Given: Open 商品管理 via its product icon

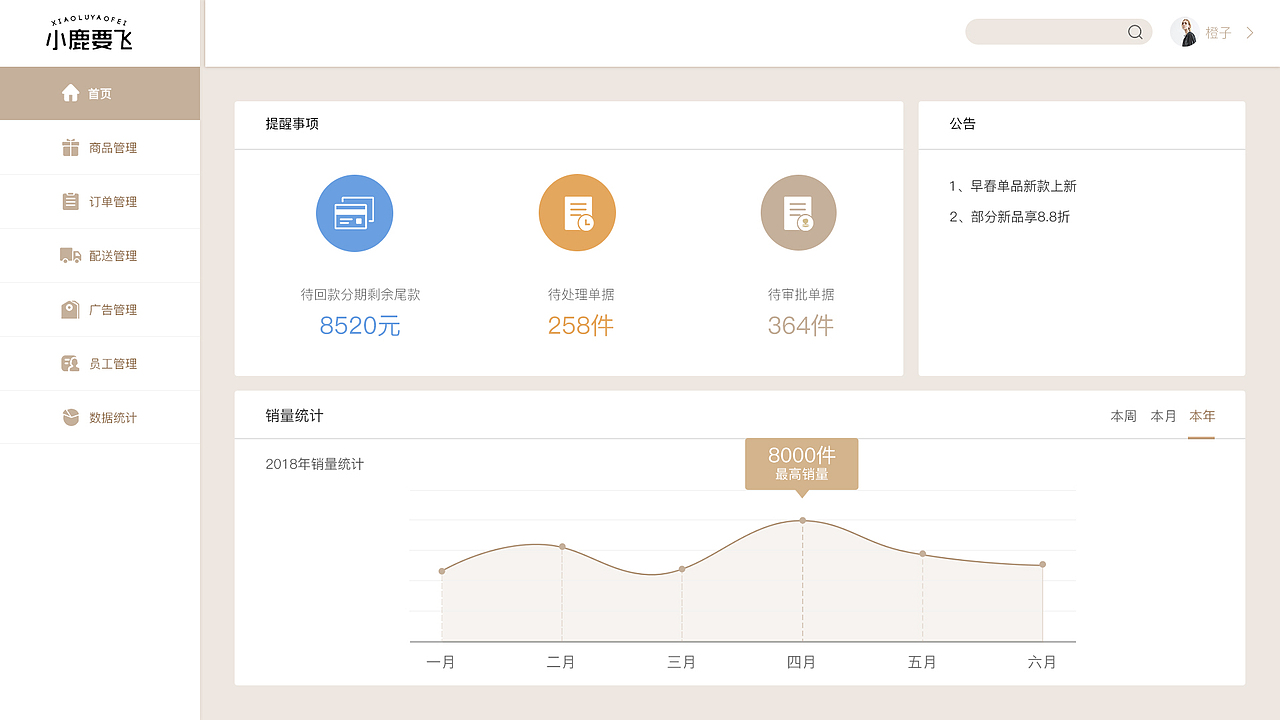Looking at the screenshot, I should 70,146.
